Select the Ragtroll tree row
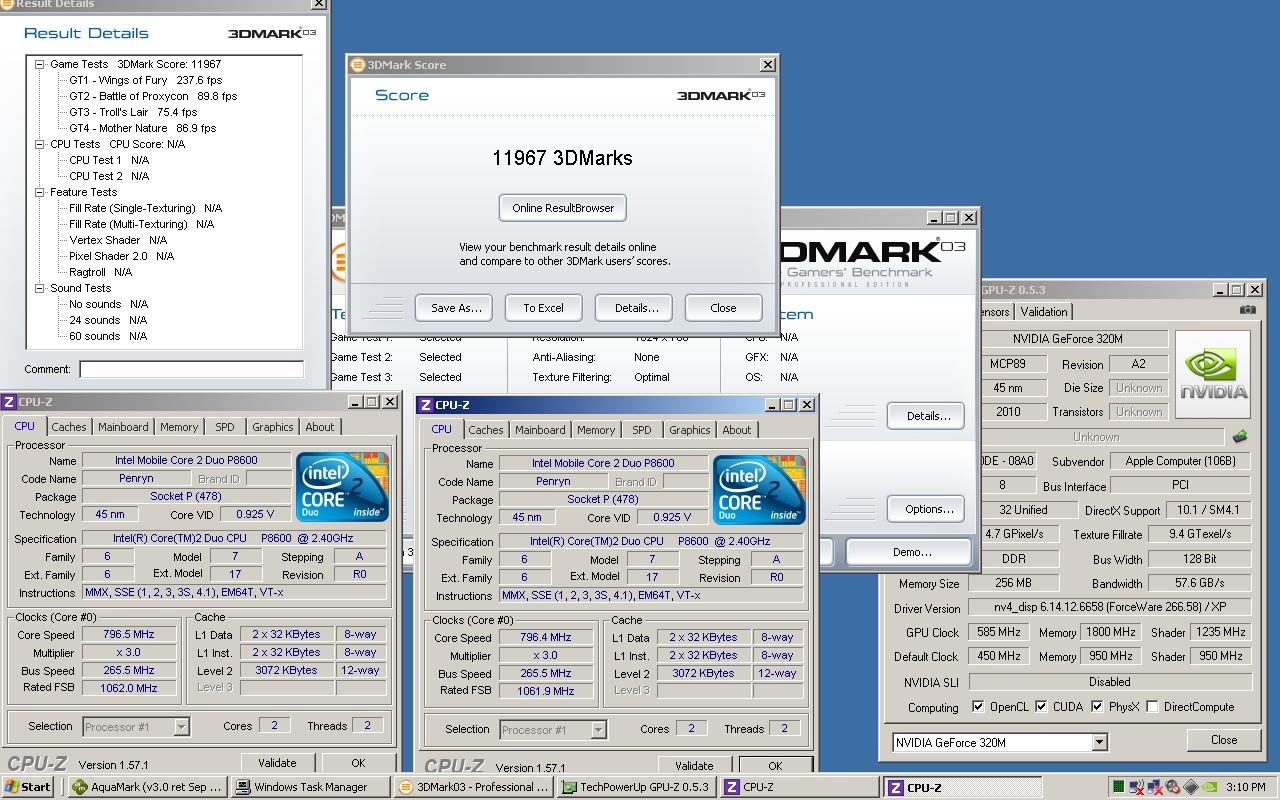 pyautogui.click(x=100, y=272)
